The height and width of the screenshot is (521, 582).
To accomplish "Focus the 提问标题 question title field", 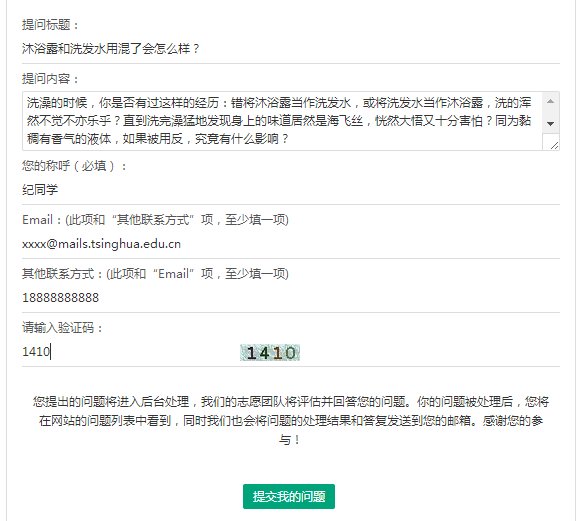I will (x=291, y=49).
